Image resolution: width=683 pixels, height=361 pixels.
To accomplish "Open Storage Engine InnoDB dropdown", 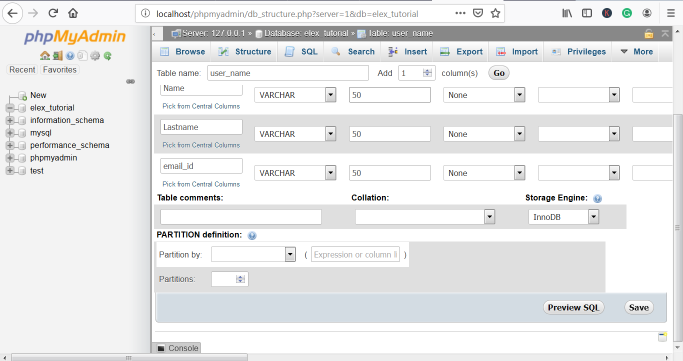I will [564, 216].
